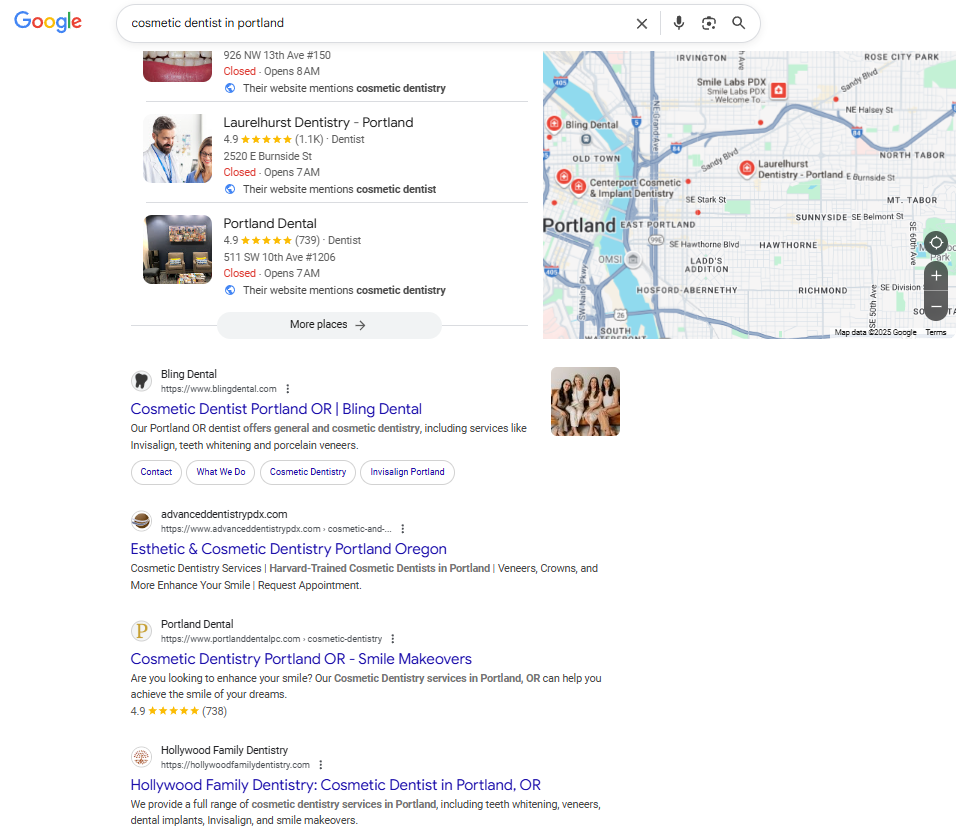975x838 pixels.
Task: Click the More places button
Action: (329, 325)
